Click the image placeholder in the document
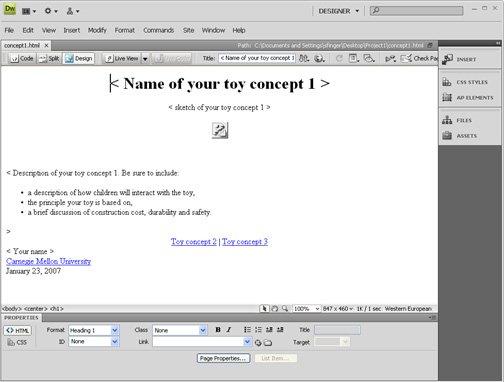The height and width of the screenshot is (382, 504). point(220,130)
